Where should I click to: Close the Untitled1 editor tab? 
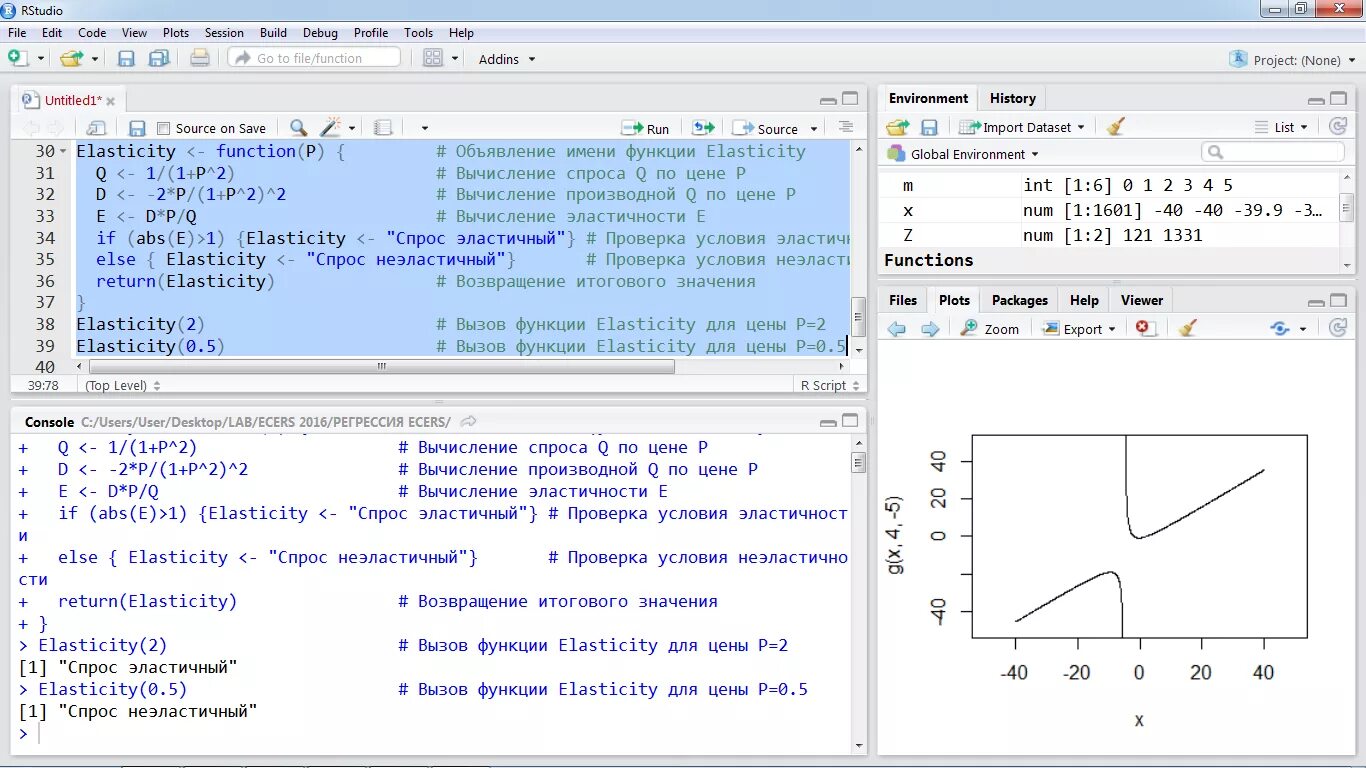111,101
